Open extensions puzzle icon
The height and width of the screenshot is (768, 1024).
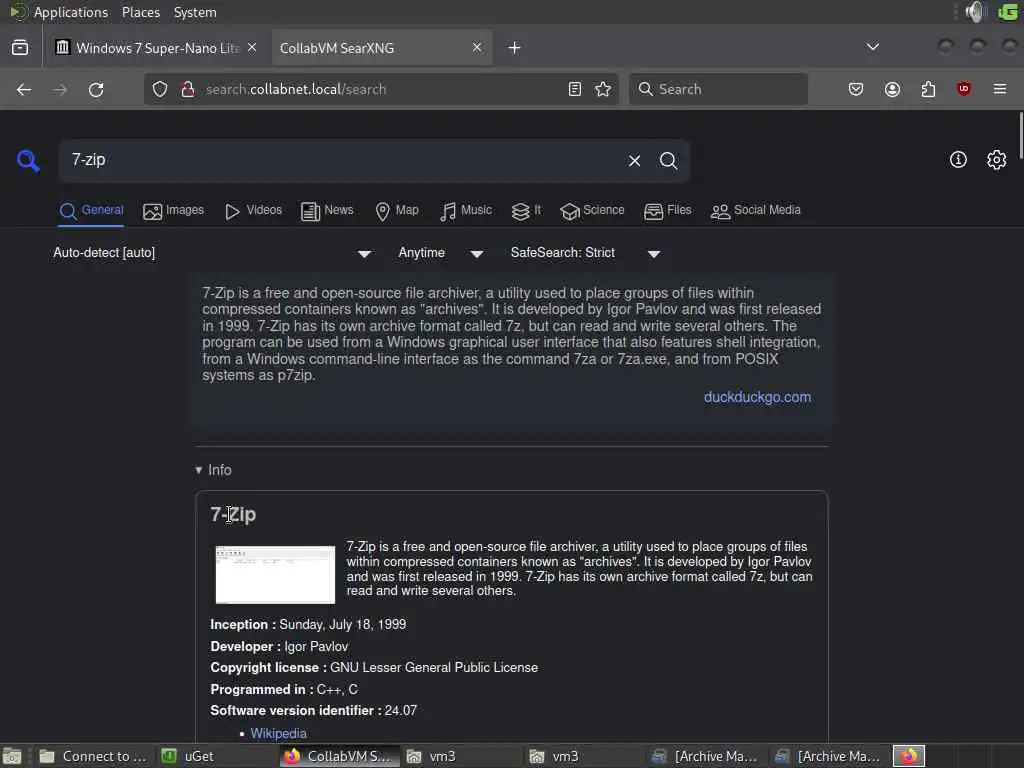928,89
